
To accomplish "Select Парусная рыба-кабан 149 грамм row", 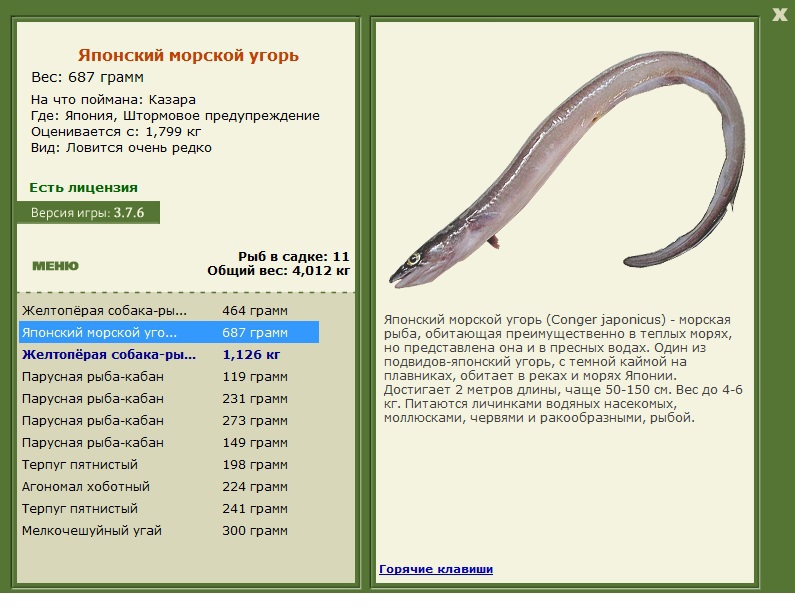I will [169, 443].
